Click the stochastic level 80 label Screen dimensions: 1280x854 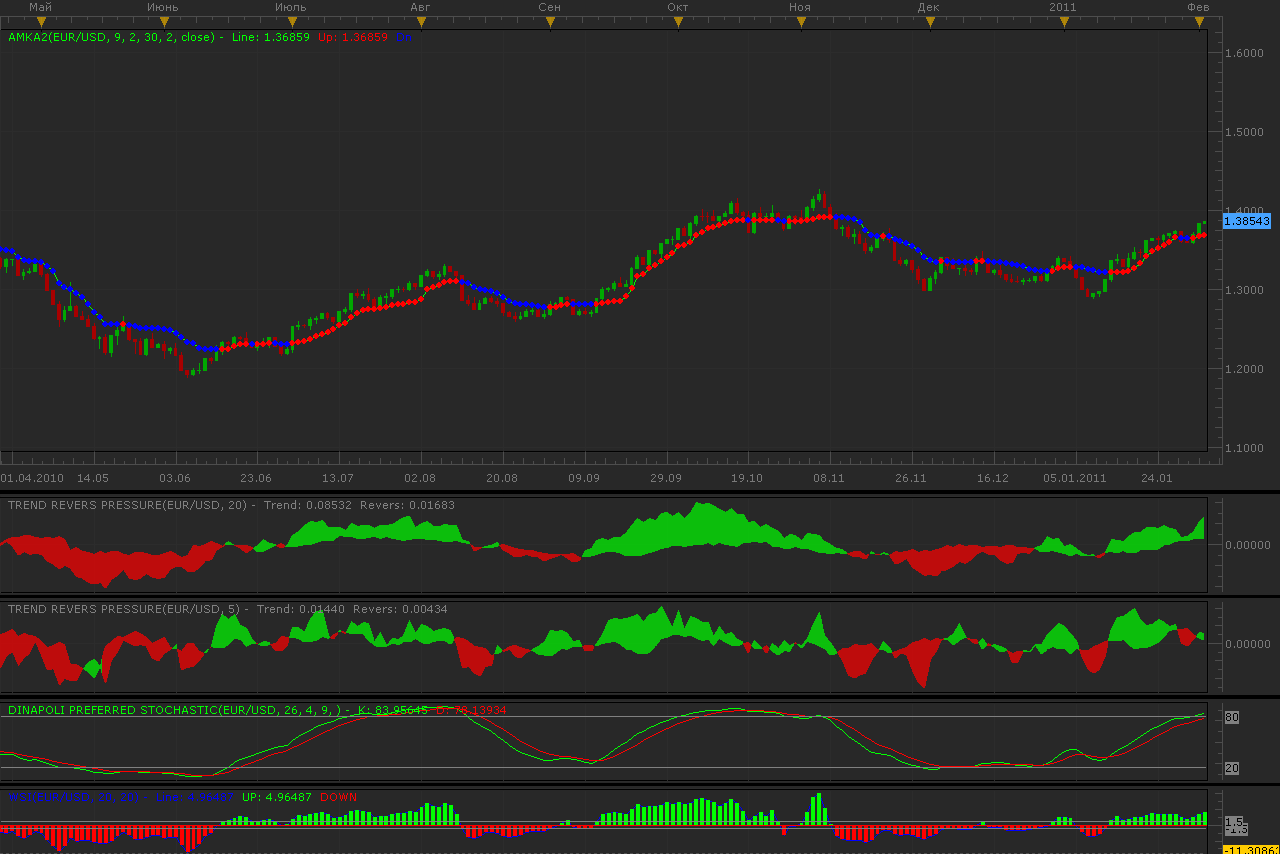pos(1232,717)
